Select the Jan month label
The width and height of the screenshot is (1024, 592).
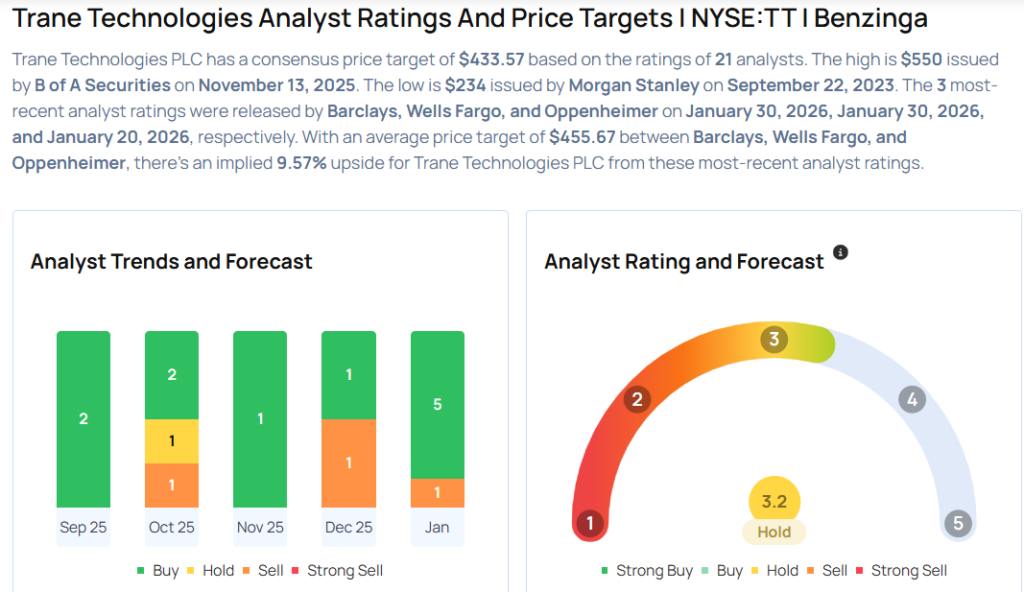tap(437, 527)
